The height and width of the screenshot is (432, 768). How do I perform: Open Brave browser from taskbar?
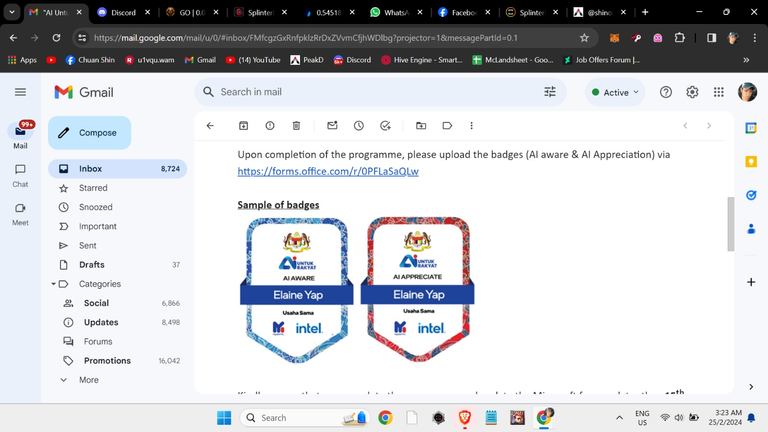pyautogui.click(x=464, y=418)
